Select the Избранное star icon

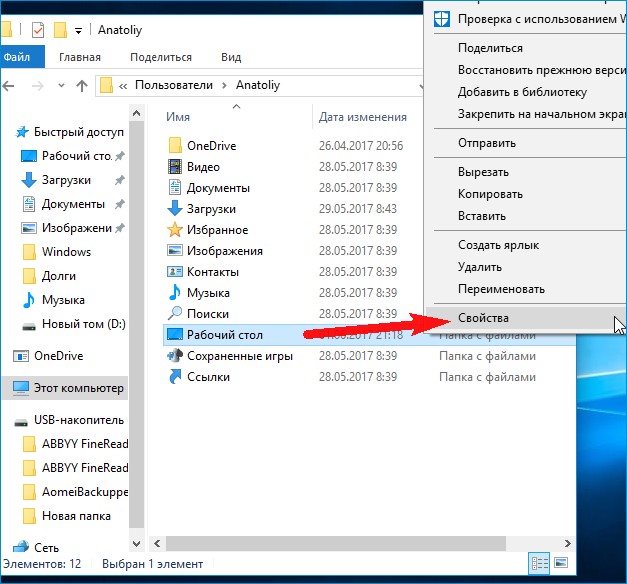(175, 230)
